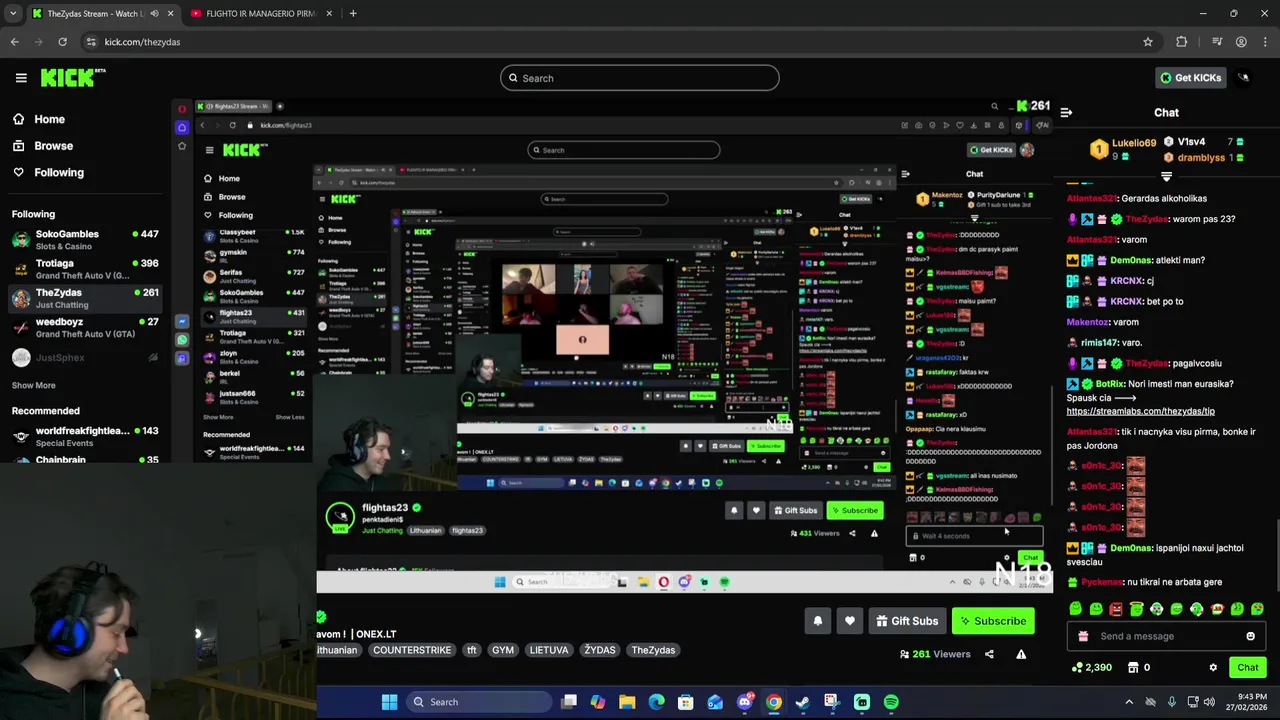This screenshot has width=1280, height=720.
Task: Select COUNTERSTRIKE tag
Action: (411, 650)
